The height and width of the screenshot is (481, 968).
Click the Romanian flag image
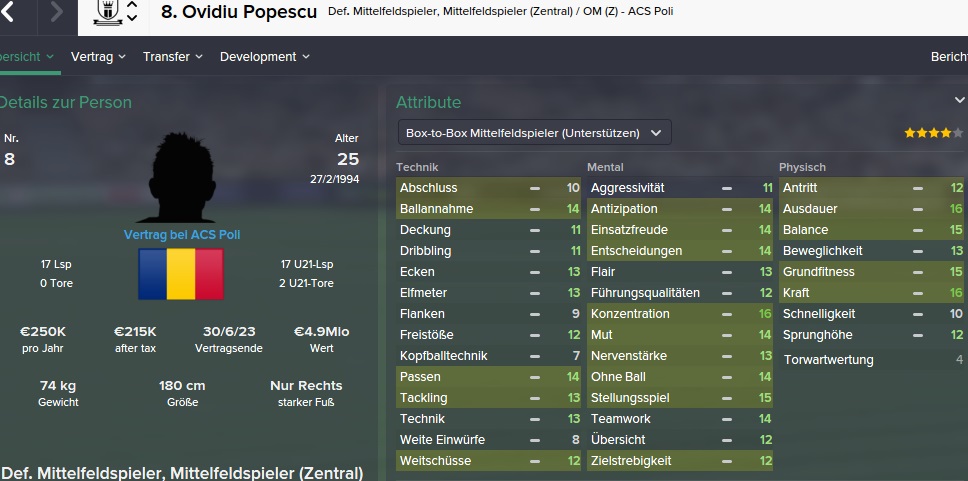tap(181, 274)
